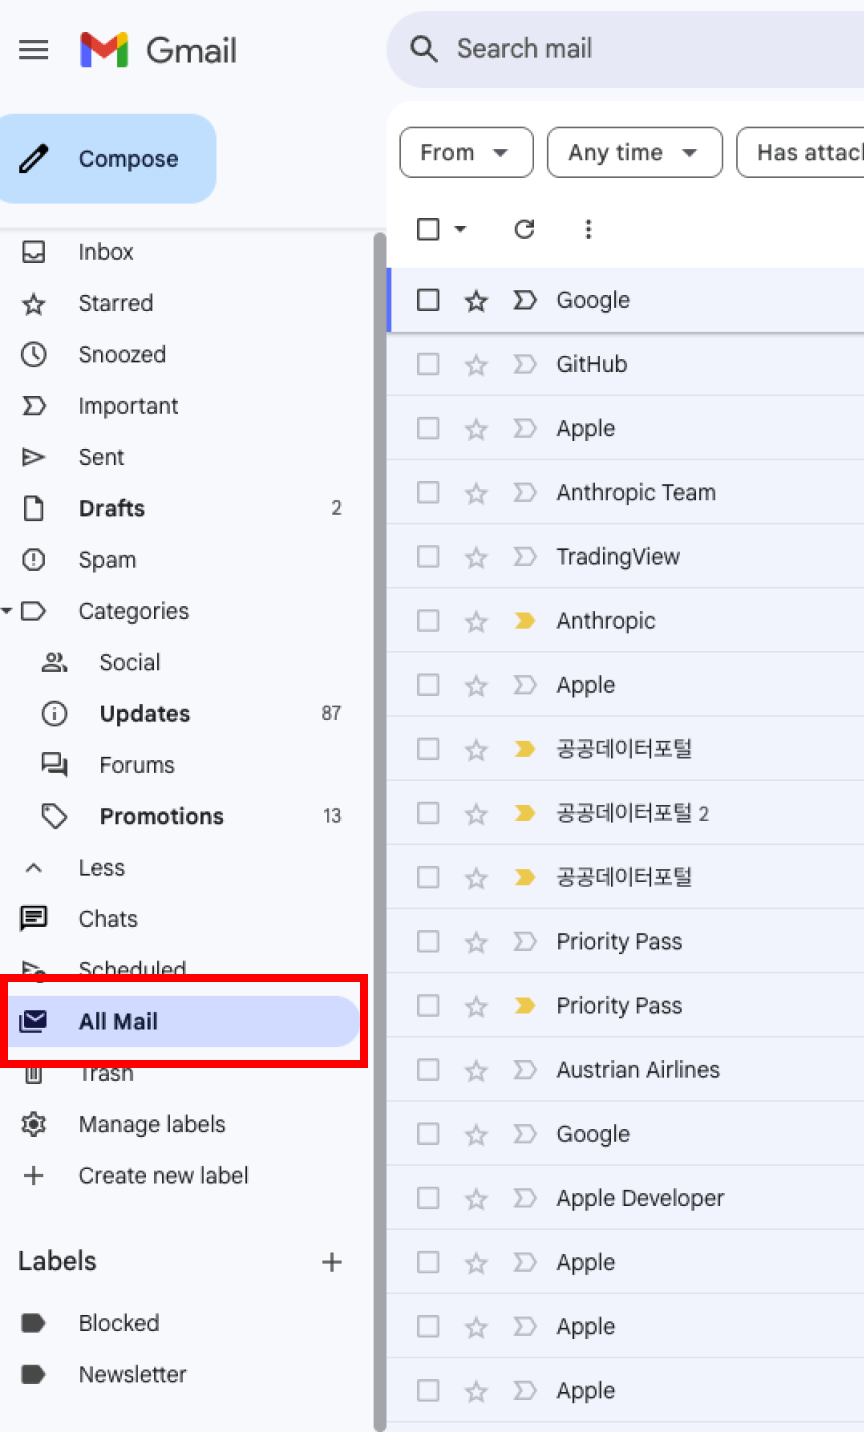Check the Google email checkbox in top row
864x1432 pixels.
[x=428, y=300]
